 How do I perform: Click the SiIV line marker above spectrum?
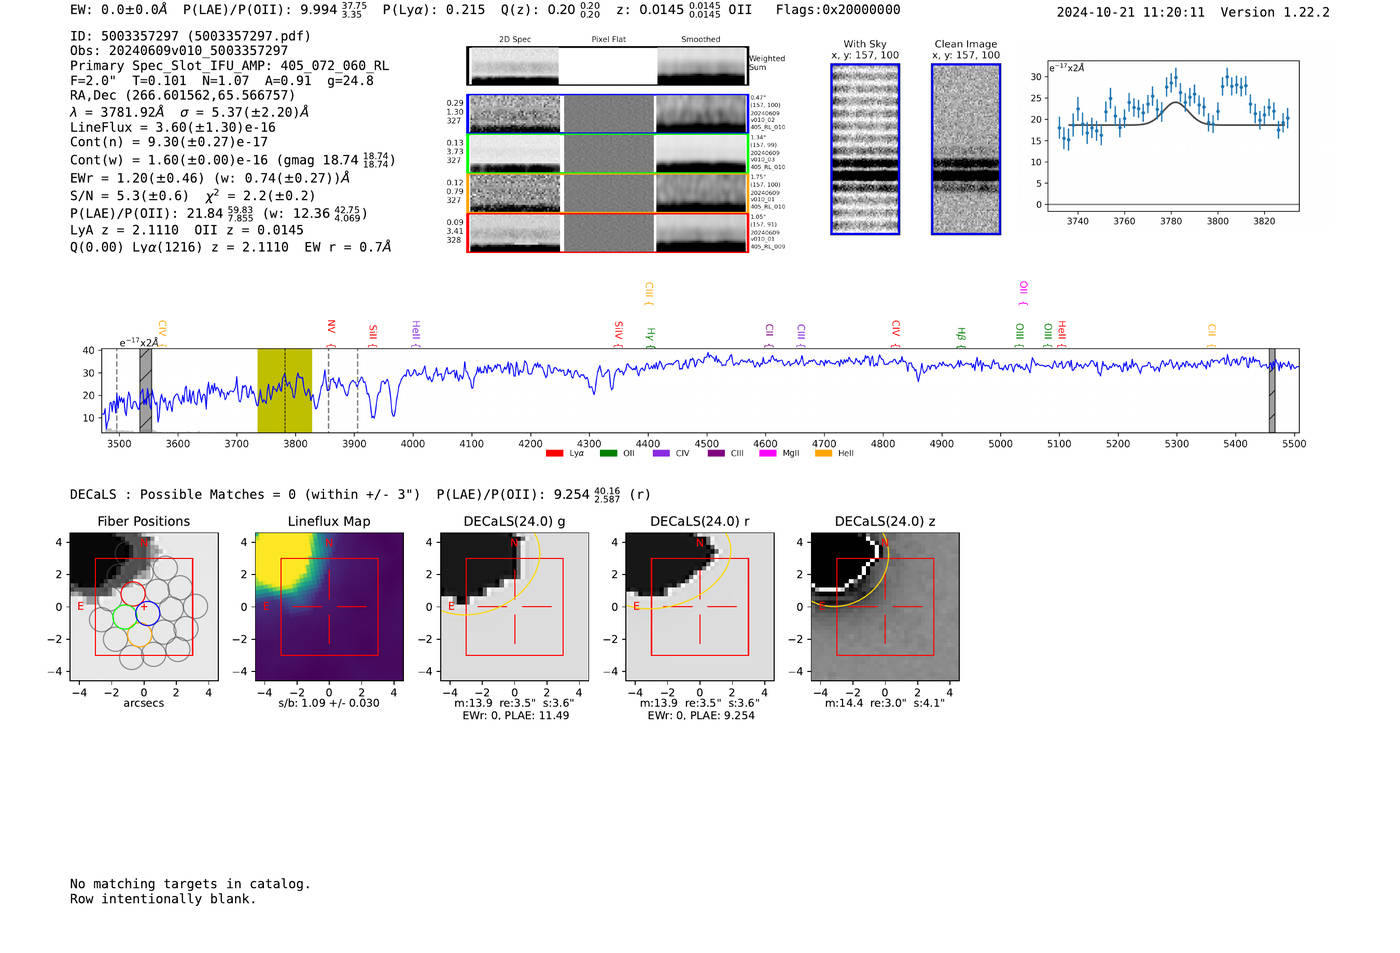[x=619, y=335]
